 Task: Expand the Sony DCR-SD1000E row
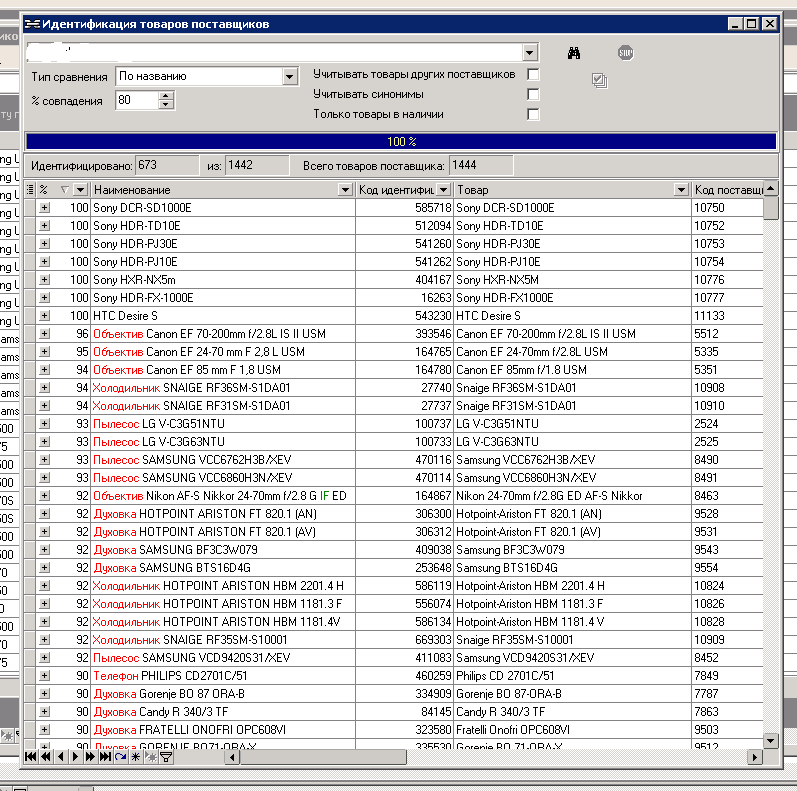coord(44,208)
